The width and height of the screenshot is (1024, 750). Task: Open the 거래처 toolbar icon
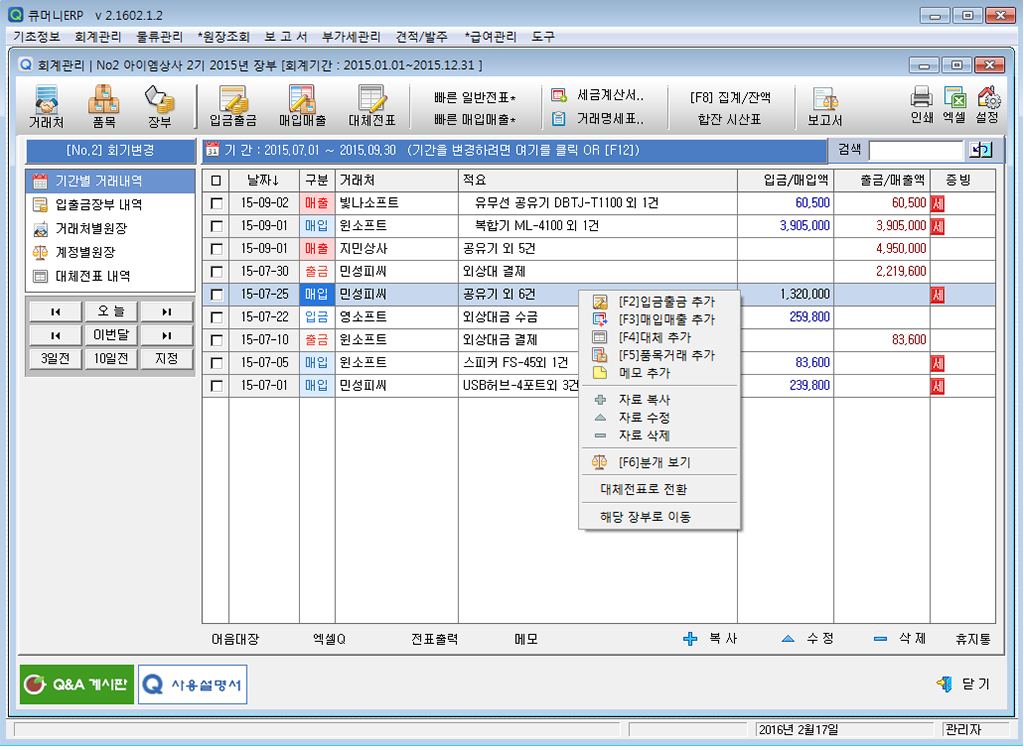[46, 106]
